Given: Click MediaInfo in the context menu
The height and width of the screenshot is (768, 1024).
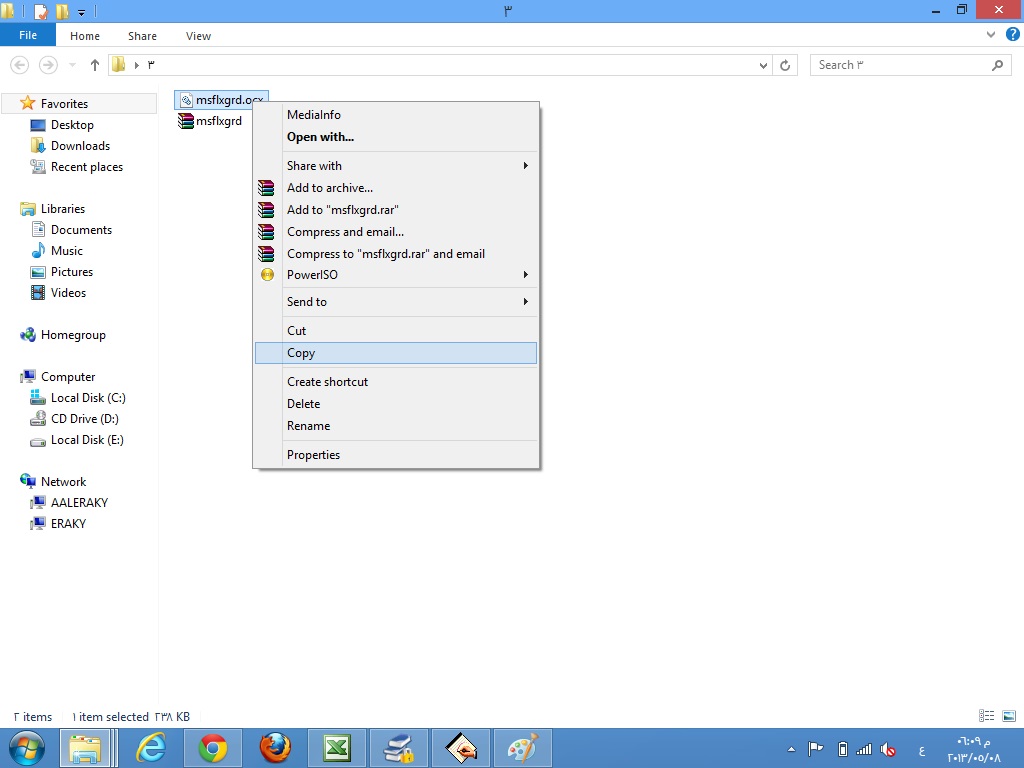Looking at the screenshot, I should click(x=396, y=114).
